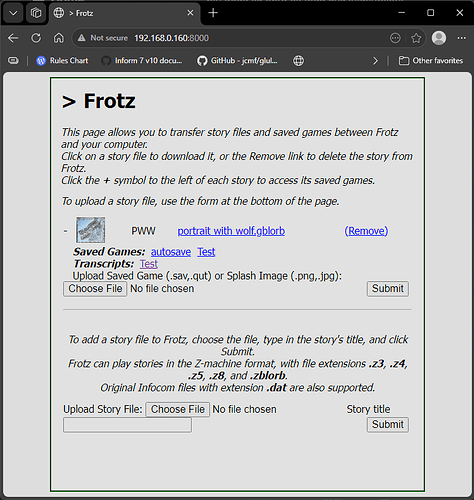474x500 pixels.
Task: Open the Other favorites folder
Action: (431, 61)
